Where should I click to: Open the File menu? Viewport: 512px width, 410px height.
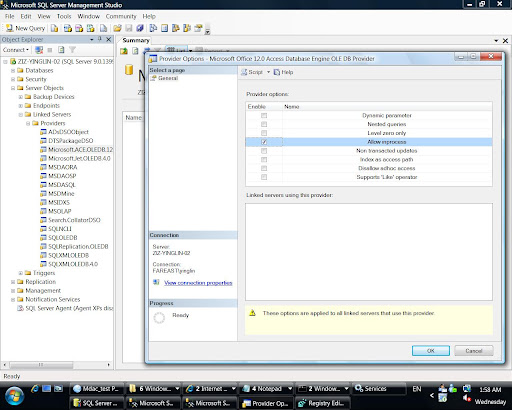point(10,16)
